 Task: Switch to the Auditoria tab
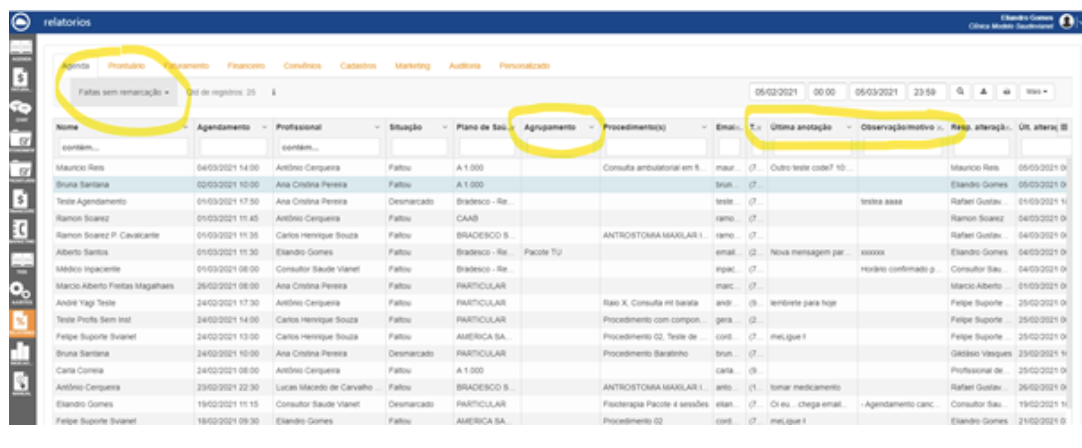[464, 66]
